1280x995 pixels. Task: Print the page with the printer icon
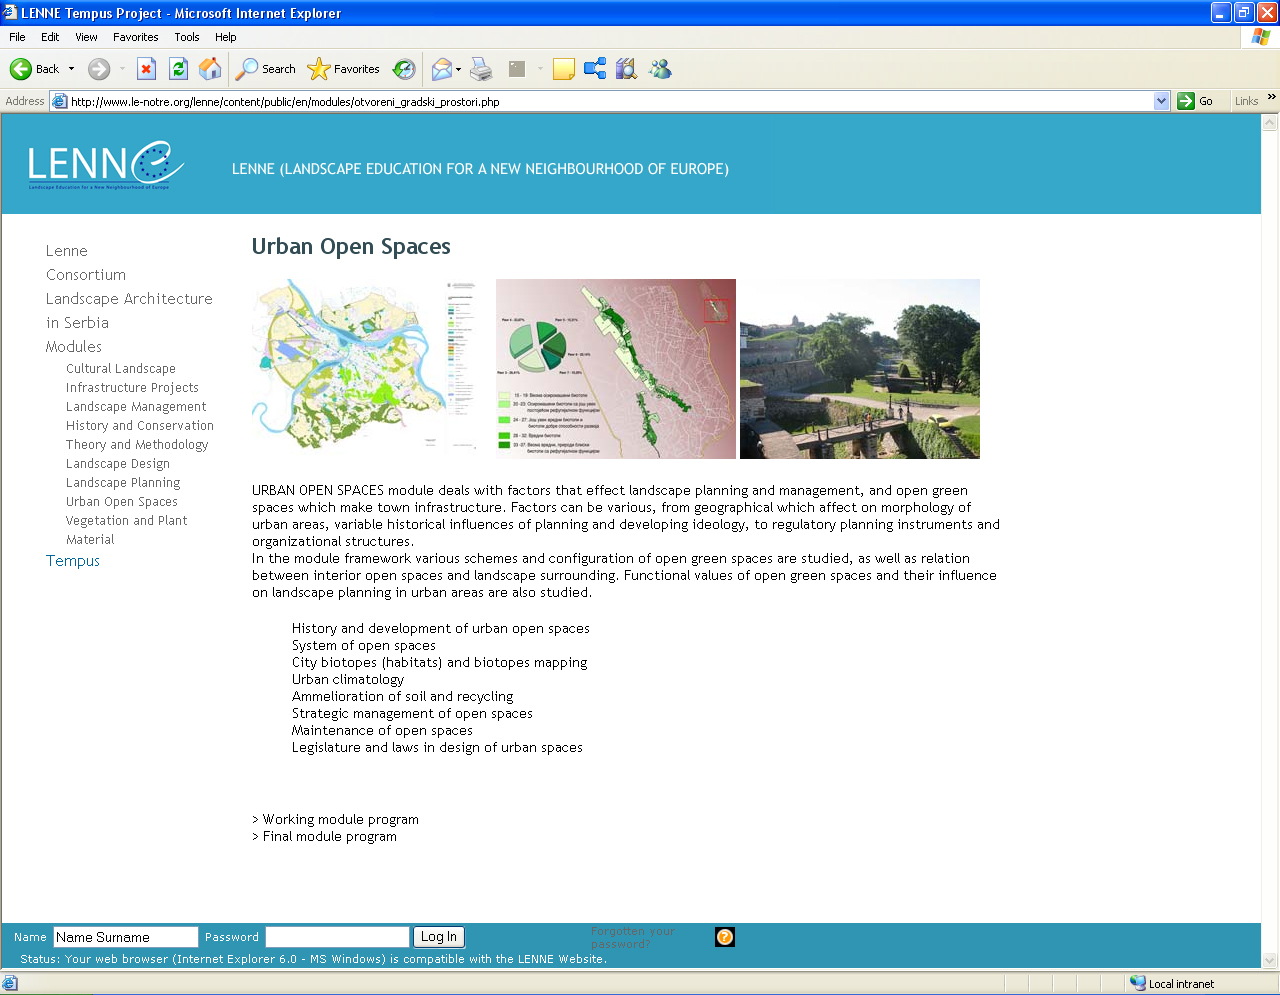481,69
